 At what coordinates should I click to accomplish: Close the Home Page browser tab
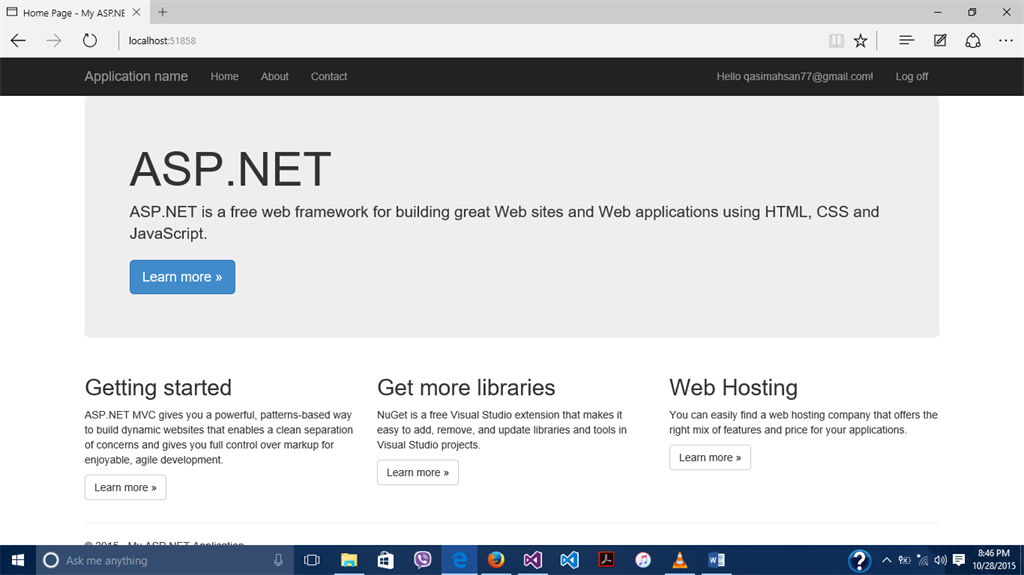pos(136,12)
